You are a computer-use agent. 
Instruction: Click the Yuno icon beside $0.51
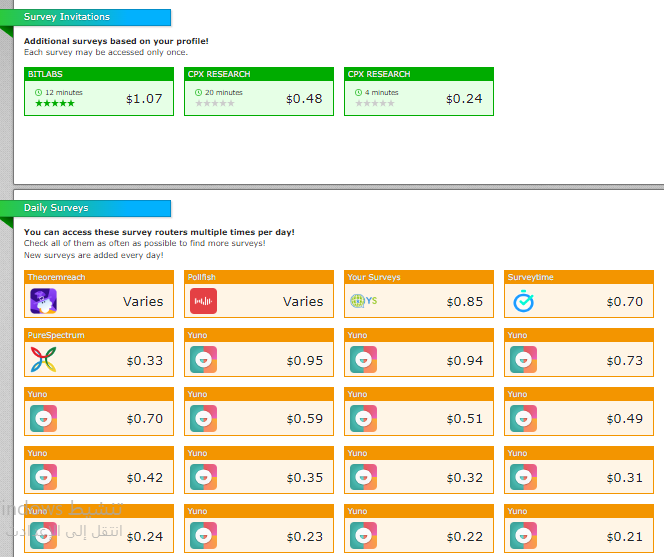[363, 418]
